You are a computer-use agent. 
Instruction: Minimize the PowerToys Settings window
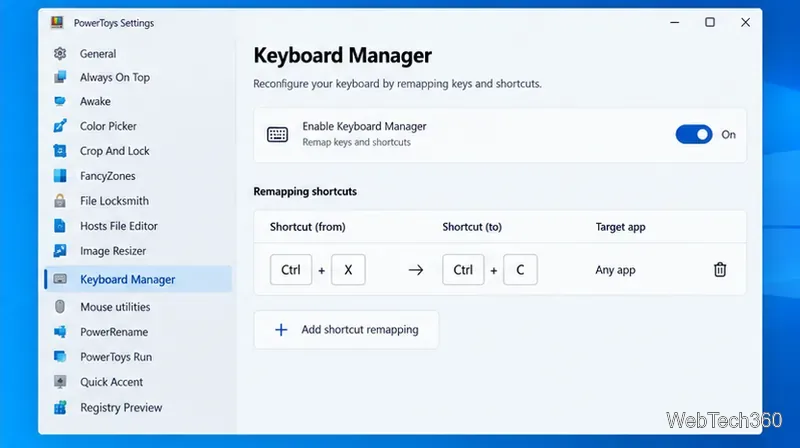coord(674,22)
